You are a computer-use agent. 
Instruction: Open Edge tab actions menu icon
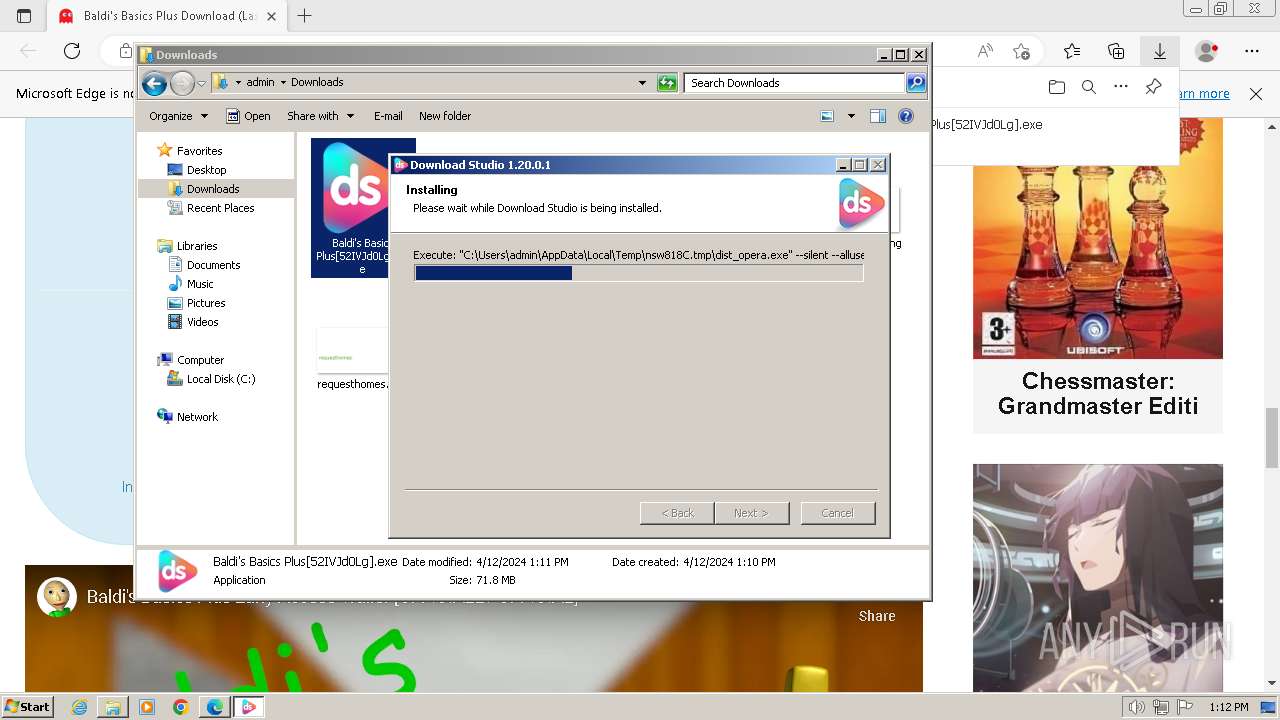click(24, 16)
